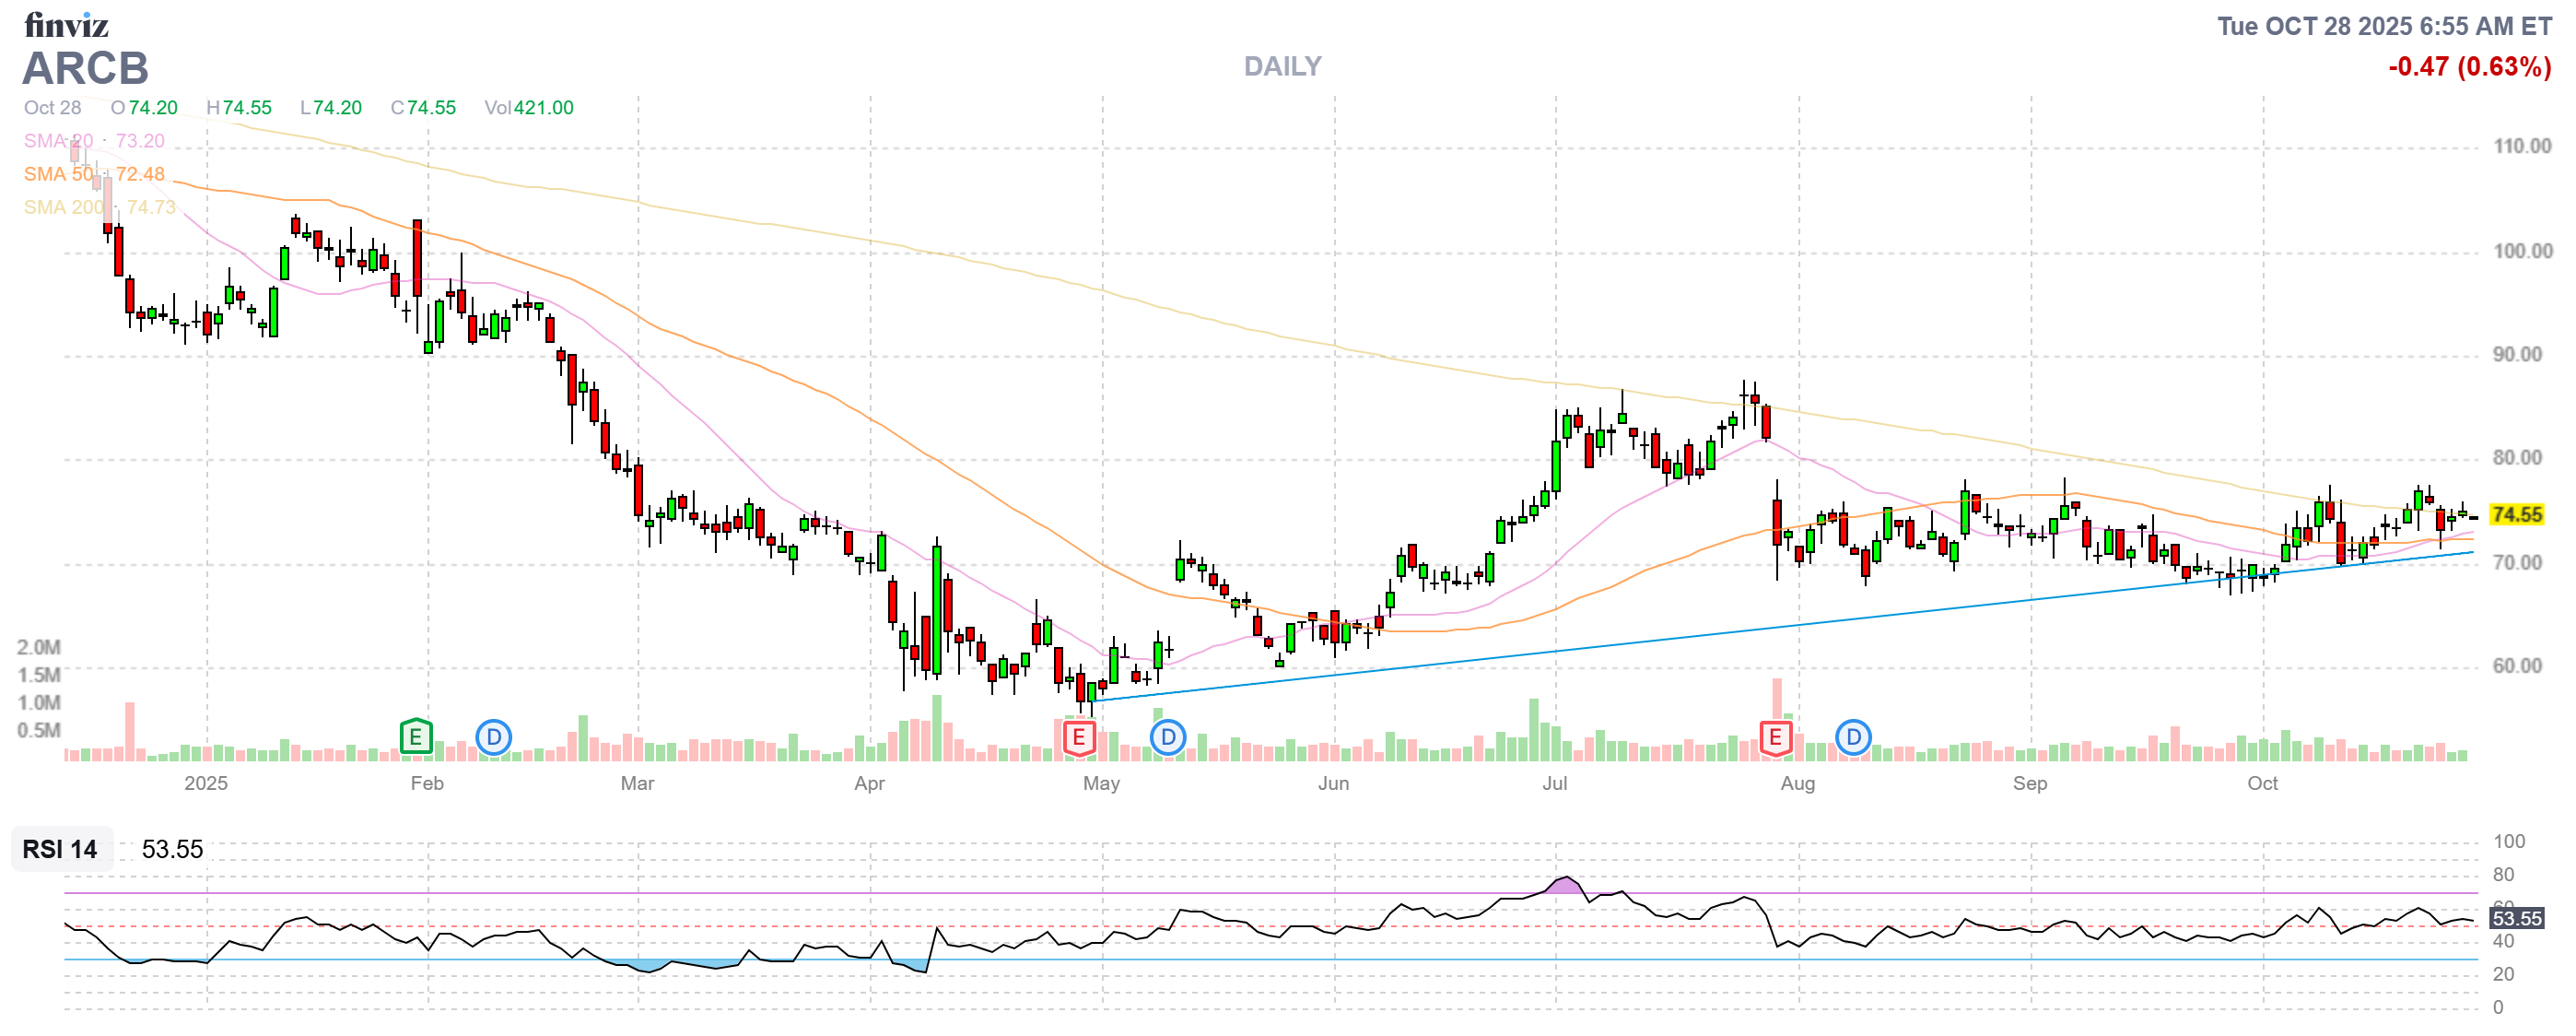Click the ARCB ticker symbol
This screenshot has width=2576, height=1036.
(x=86, y=69)
